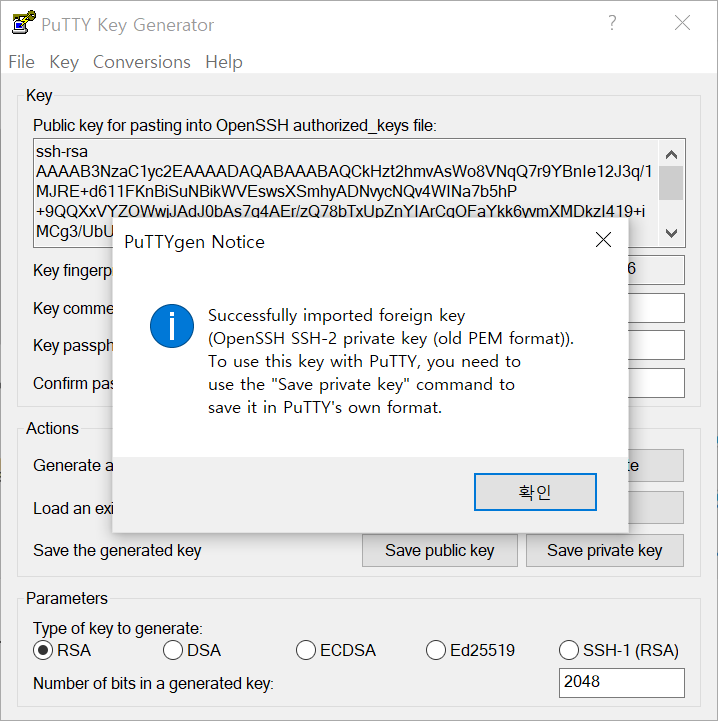Close the PuTTYgen Notice dialog

[603, 240]
